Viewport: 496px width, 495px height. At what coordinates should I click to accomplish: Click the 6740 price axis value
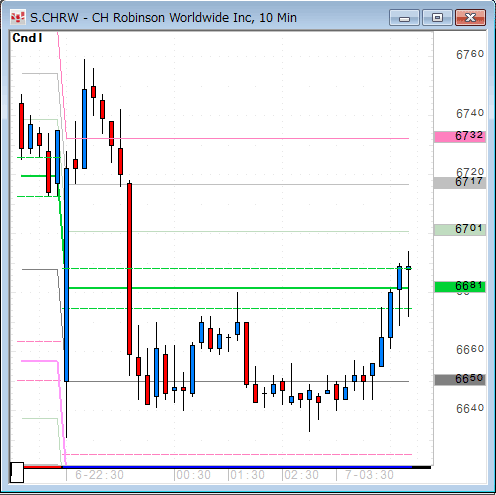click(x=470, y=114)
